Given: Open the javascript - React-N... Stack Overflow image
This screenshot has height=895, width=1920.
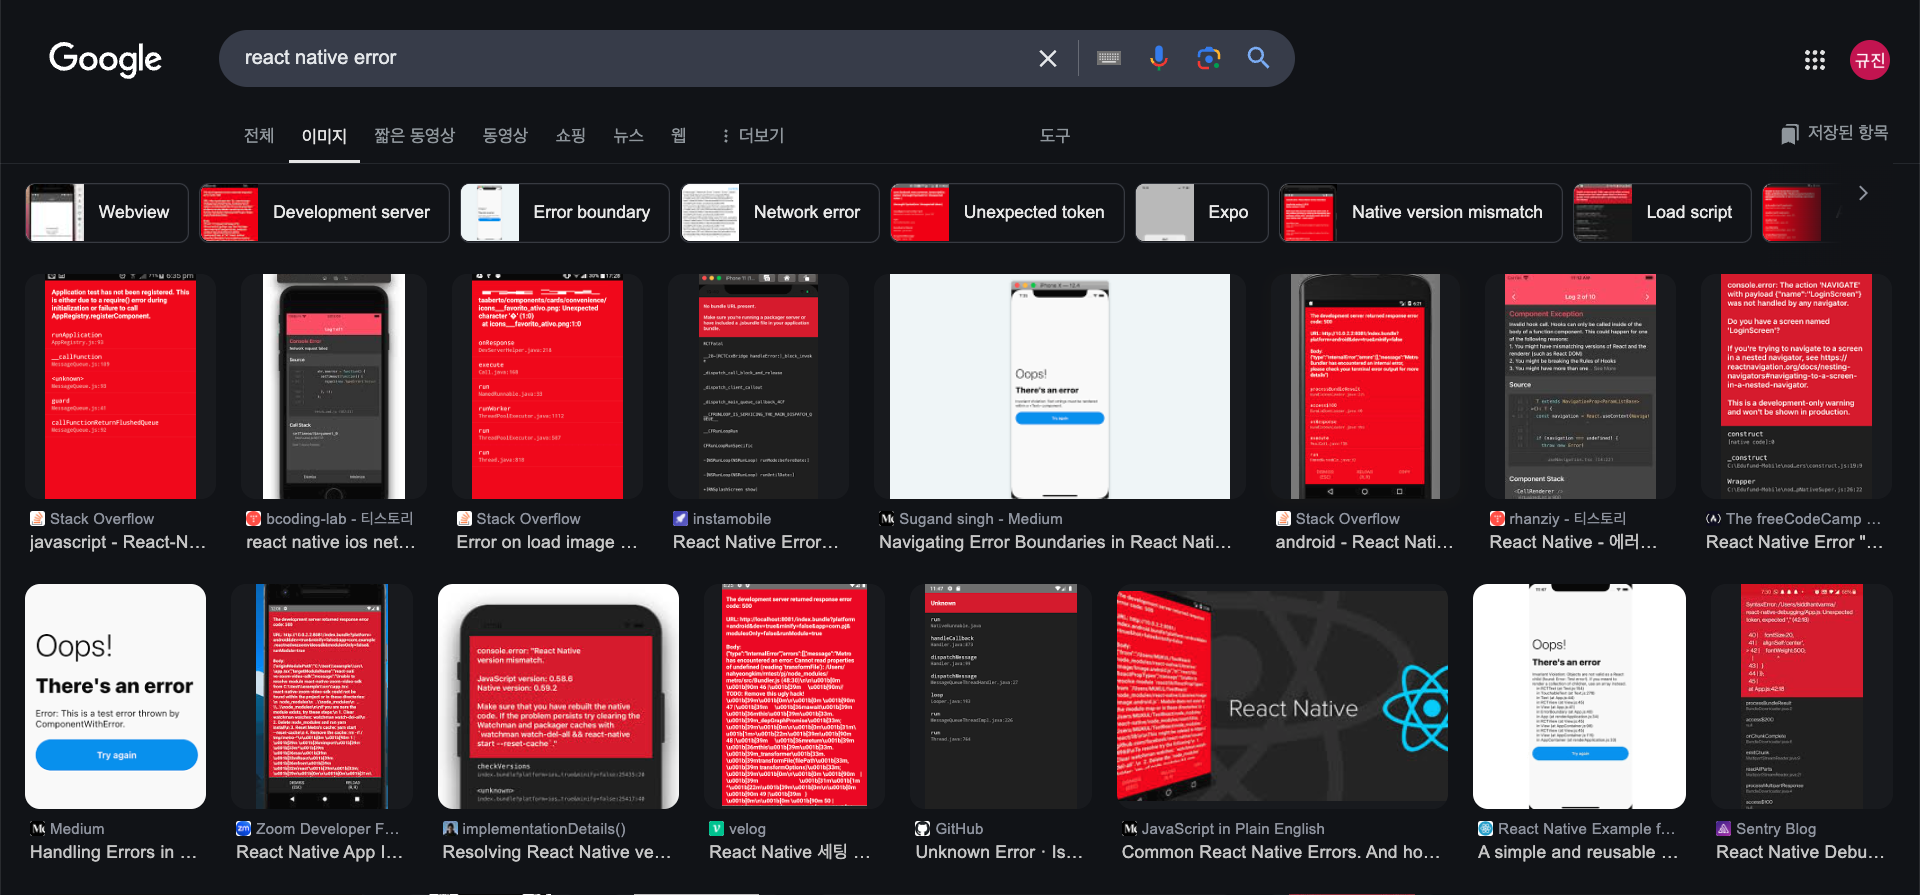Looking at the screenshot, I should click(120, 386).
